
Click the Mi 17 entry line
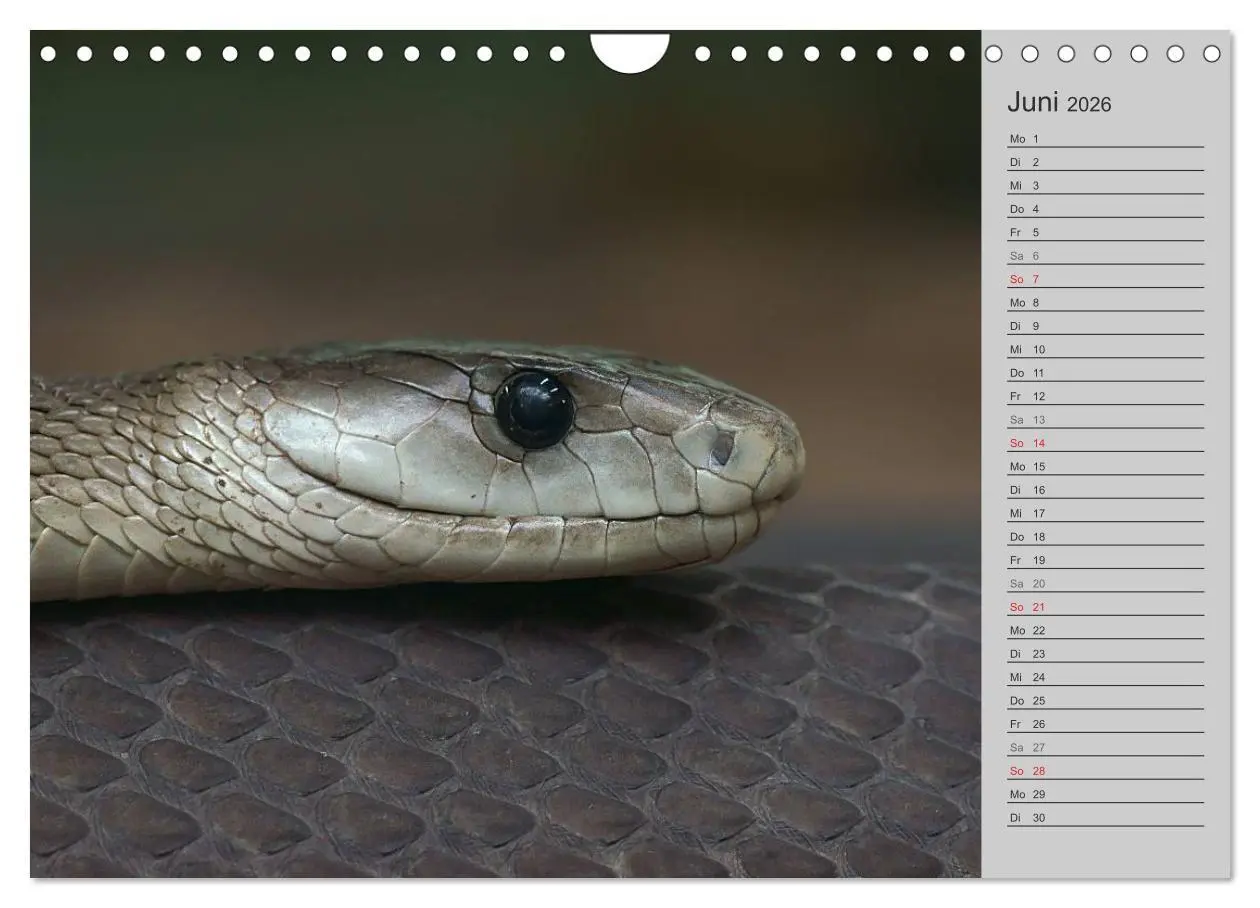point(1105,513)
